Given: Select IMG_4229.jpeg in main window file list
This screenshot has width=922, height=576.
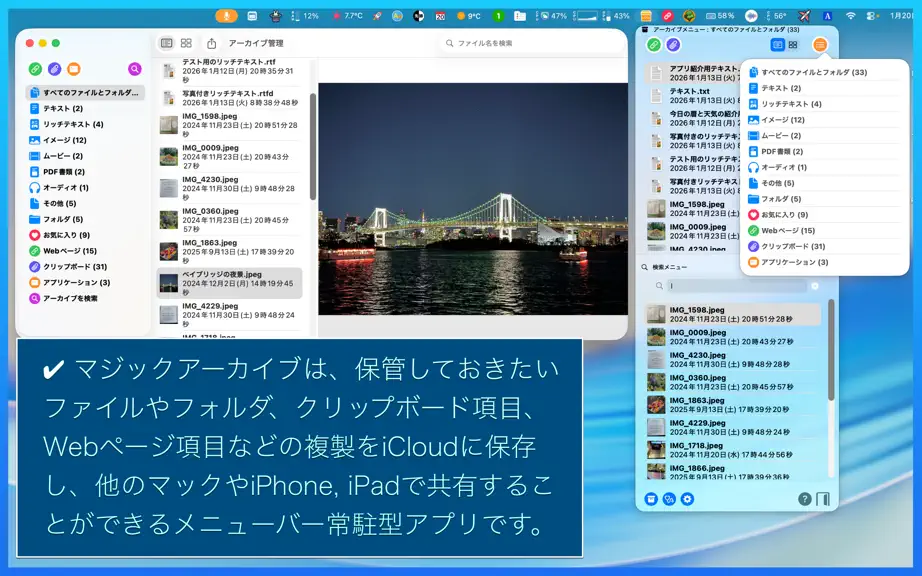Looking at the screenshot, I should click(x=229, y=315).
